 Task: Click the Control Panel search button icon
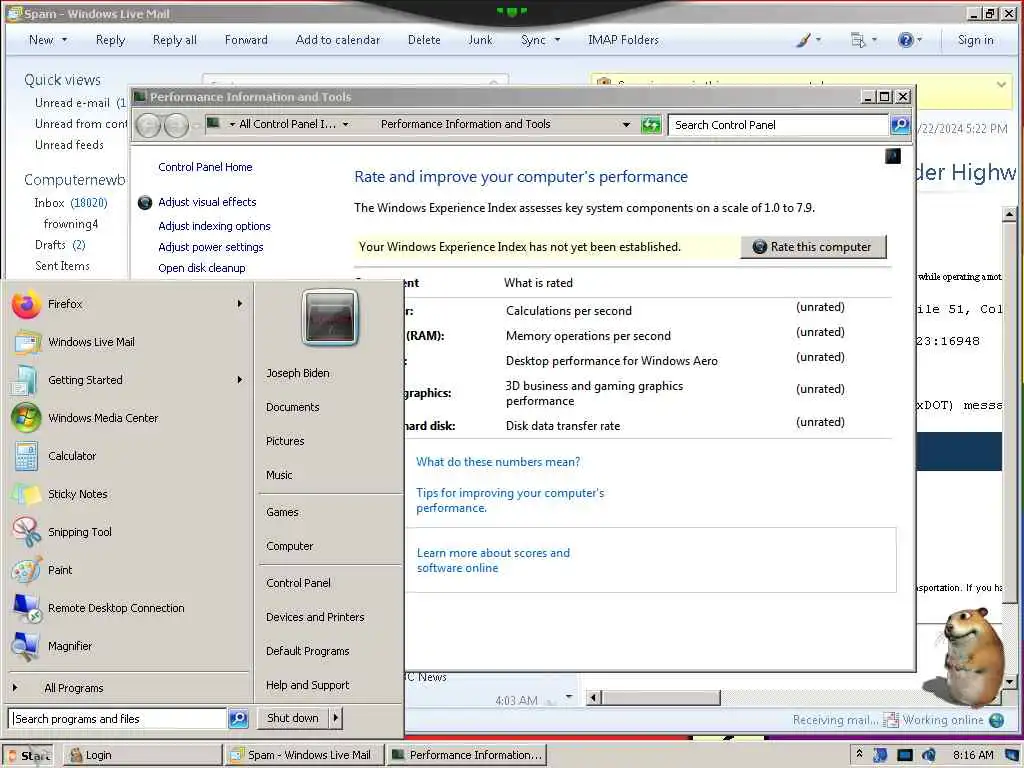coord(900,125)
